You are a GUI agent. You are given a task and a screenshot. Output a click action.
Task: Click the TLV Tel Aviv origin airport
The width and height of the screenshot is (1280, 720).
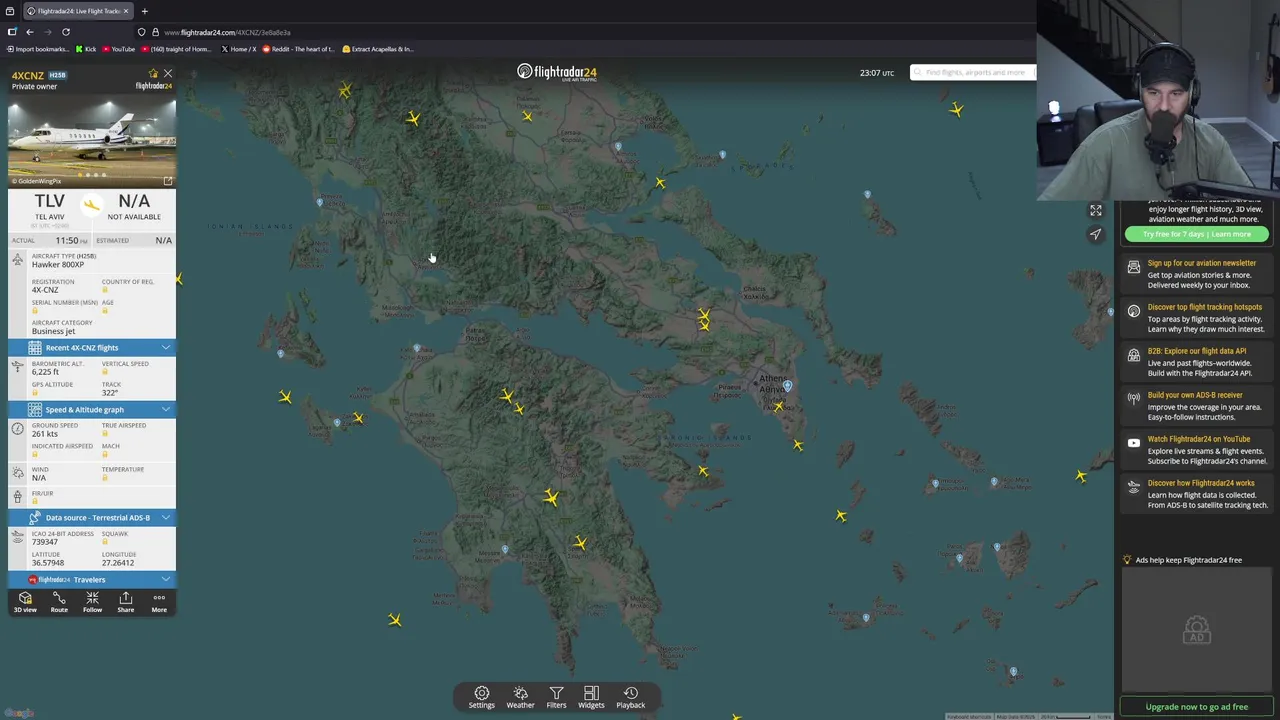49,207
